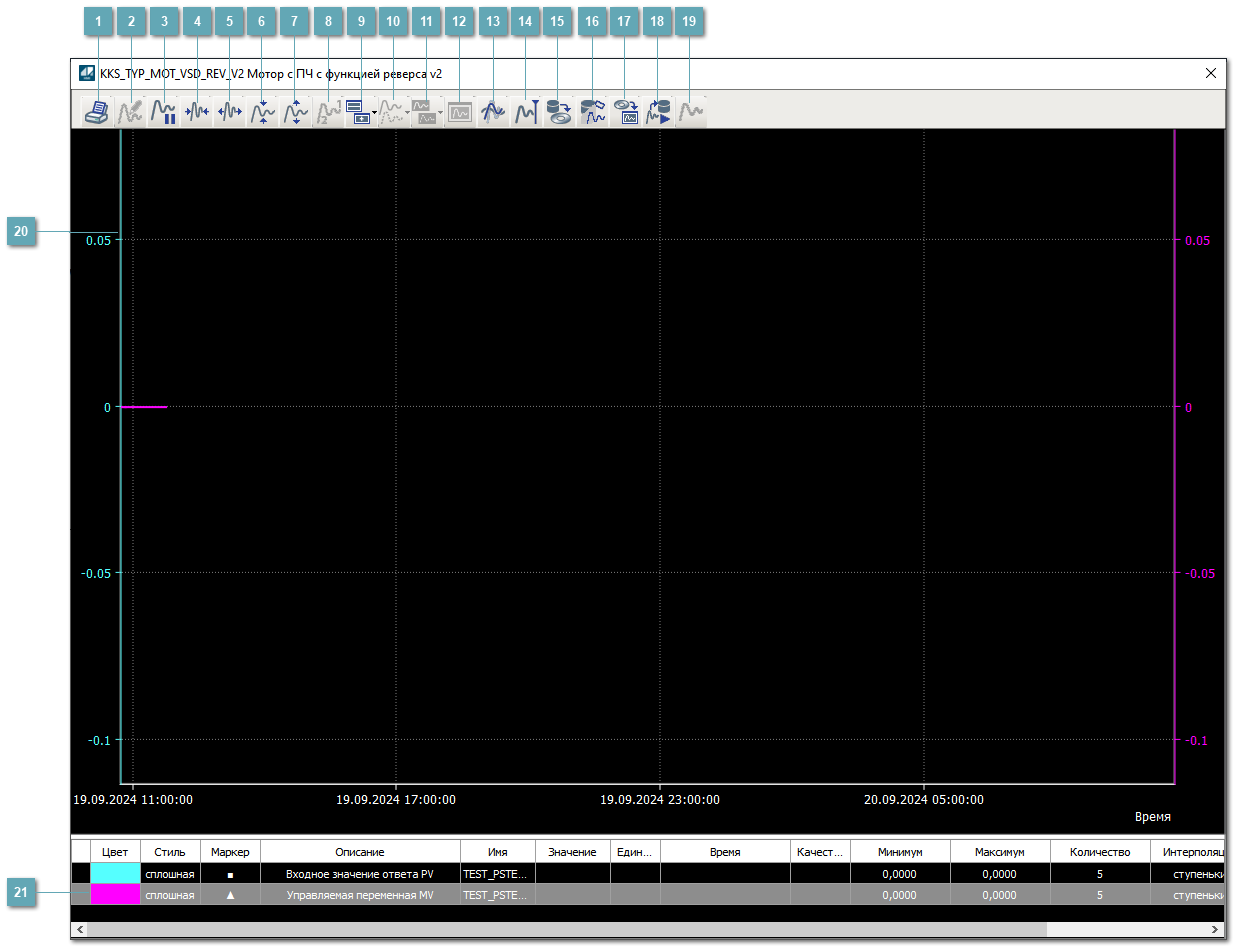This screenshot has height=949, width=1236.
Task: Click the print trend icon
Action: click(97, 112)
